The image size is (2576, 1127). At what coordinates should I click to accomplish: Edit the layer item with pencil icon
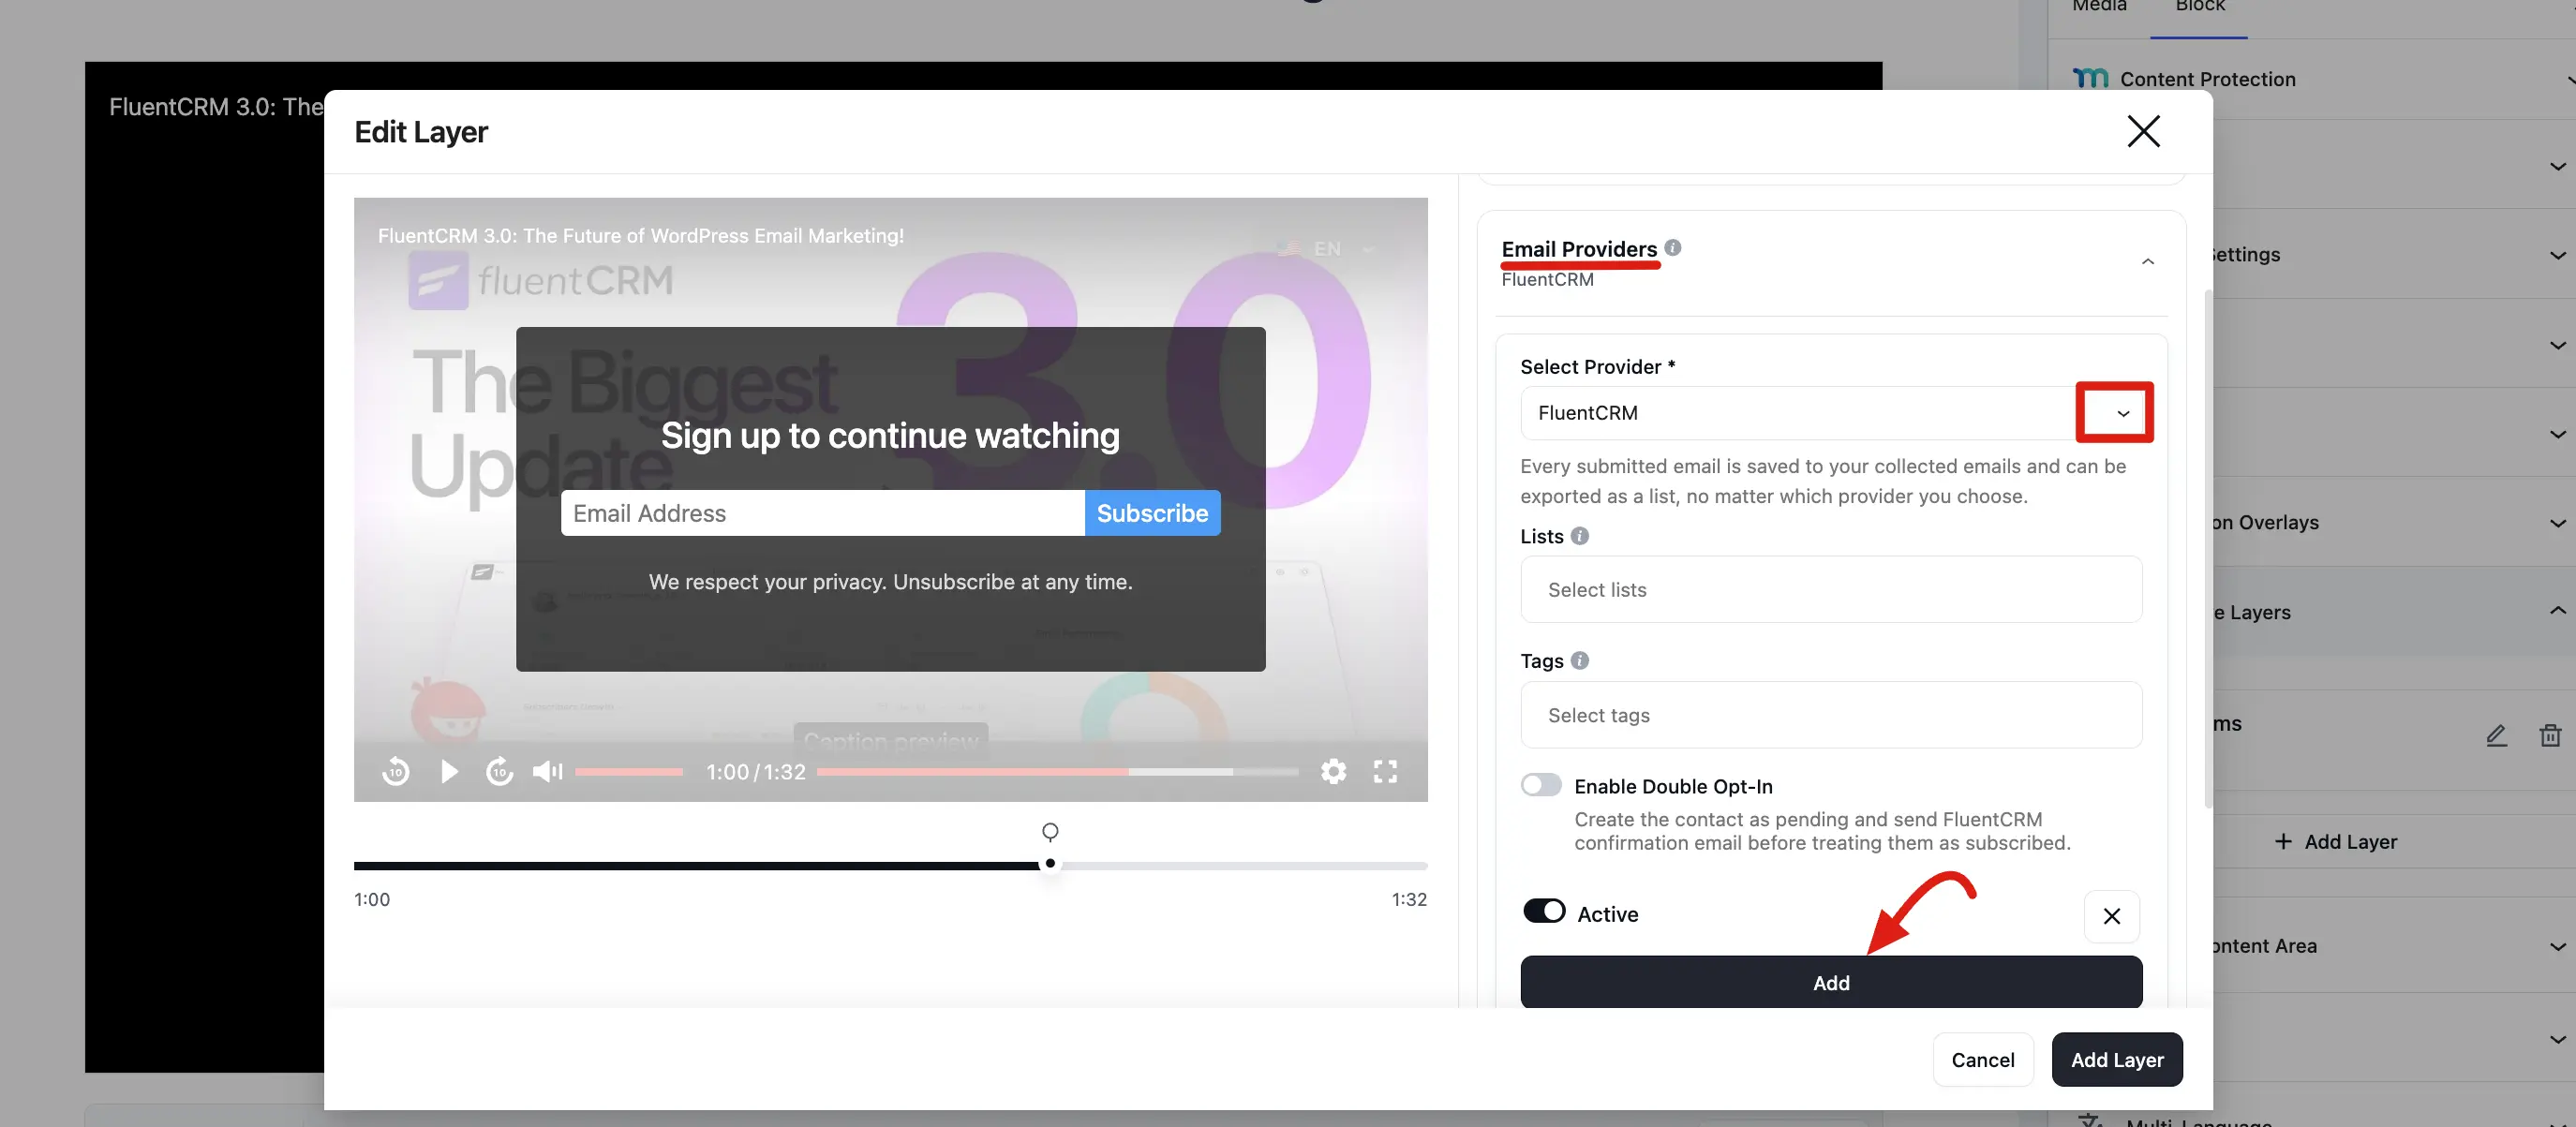click(2496, 736)
